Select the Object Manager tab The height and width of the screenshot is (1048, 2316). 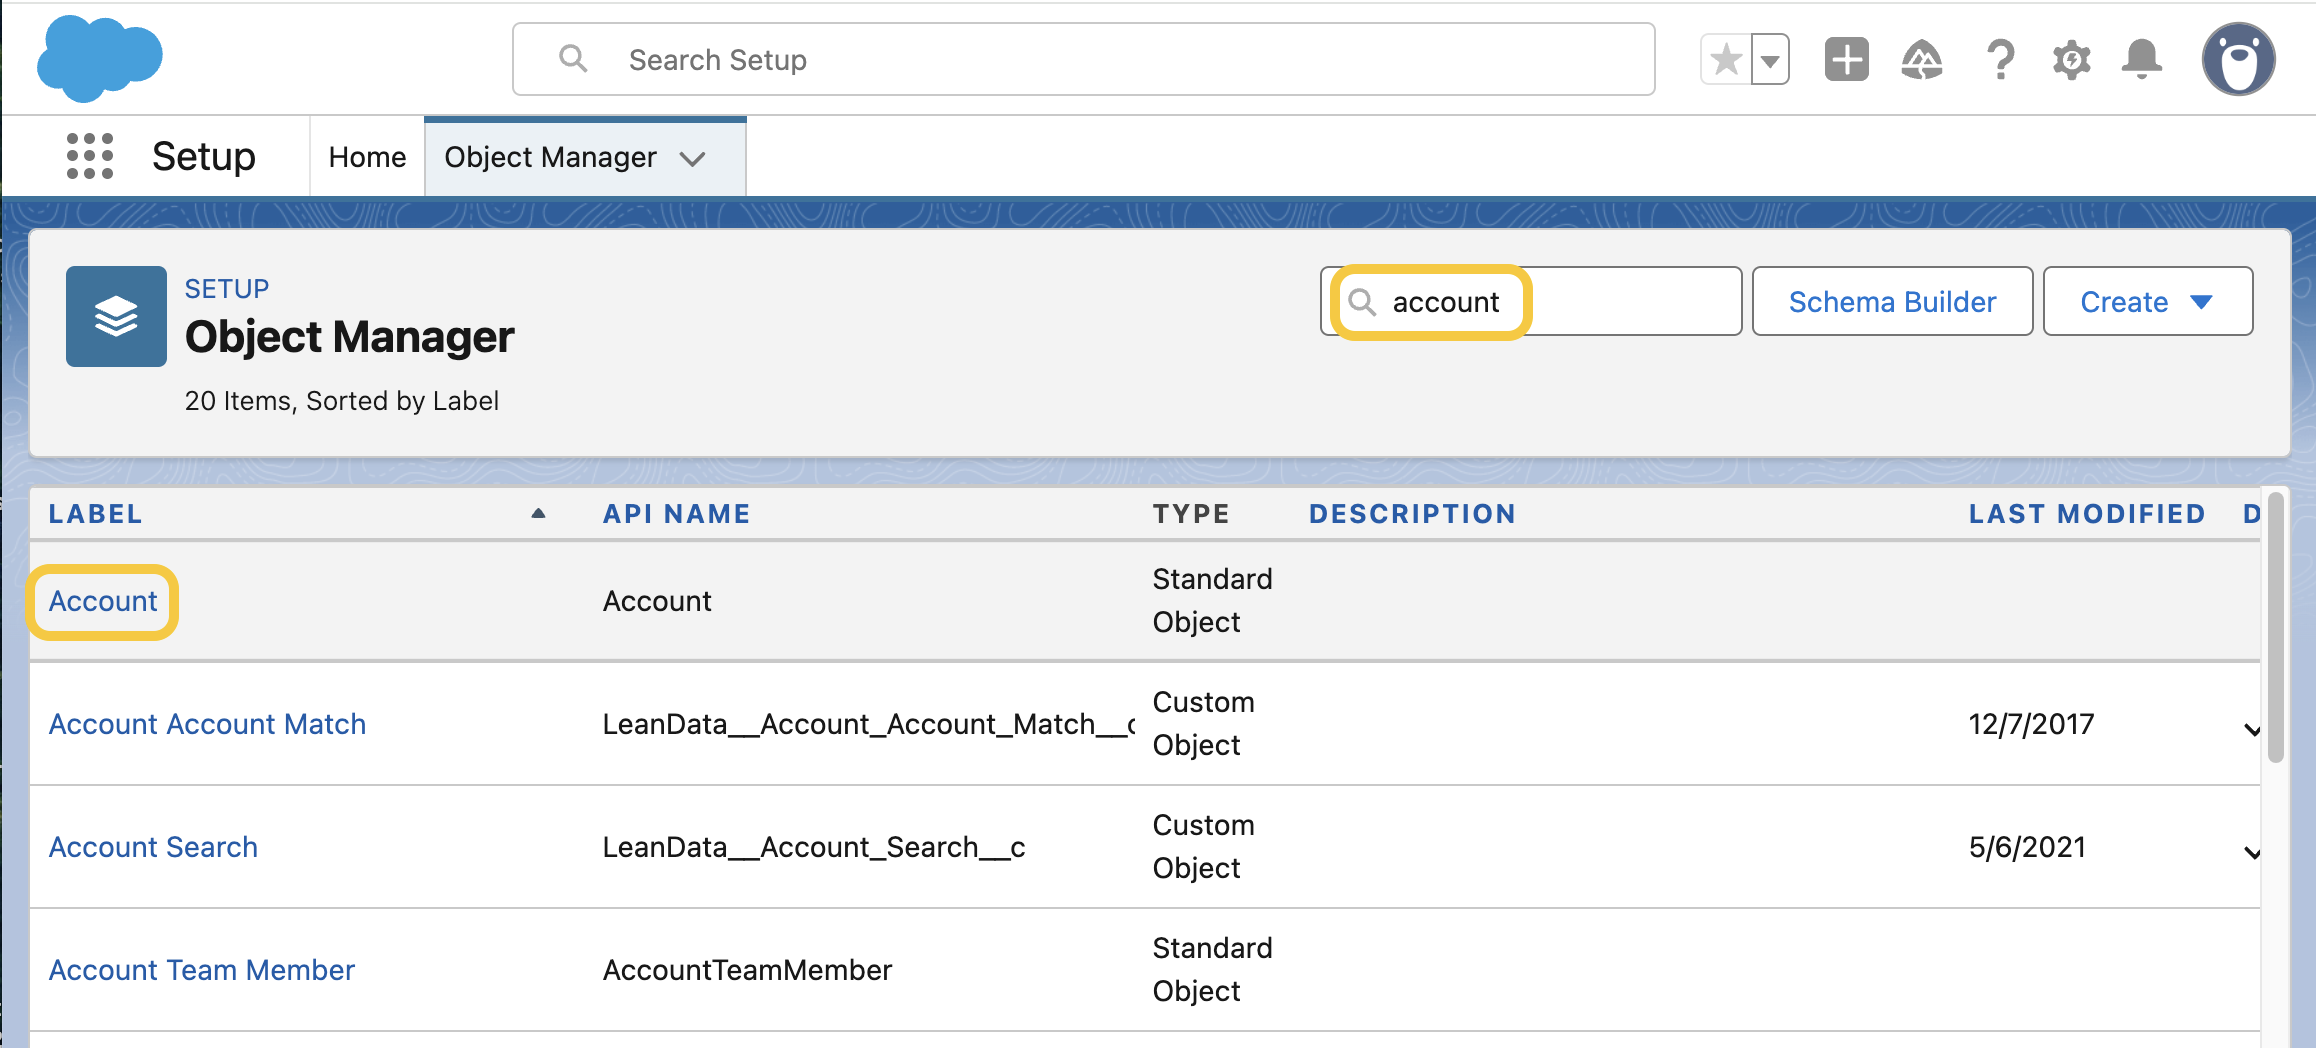click(x=550, y=157)
